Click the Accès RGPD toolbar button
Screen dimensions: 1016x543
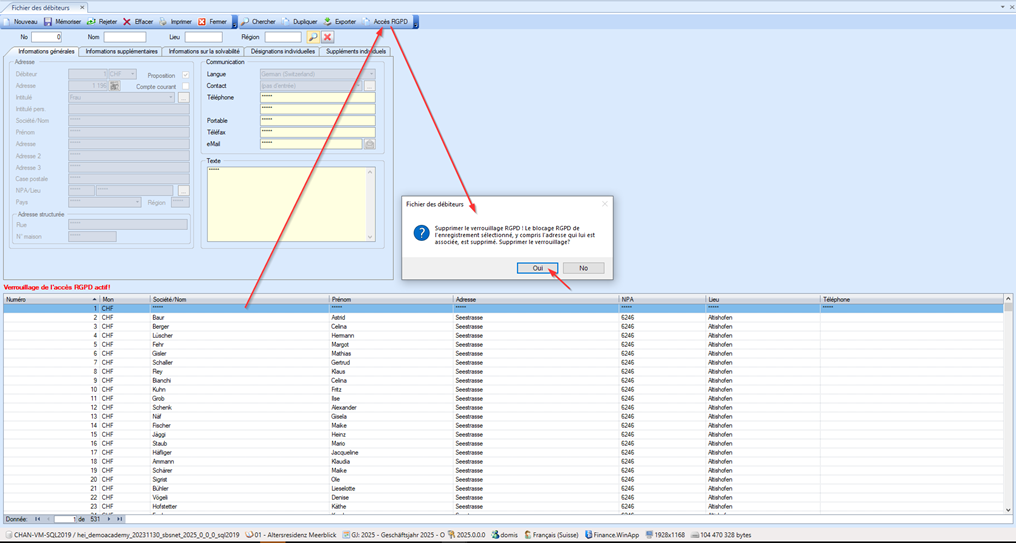tap(388, 21)
